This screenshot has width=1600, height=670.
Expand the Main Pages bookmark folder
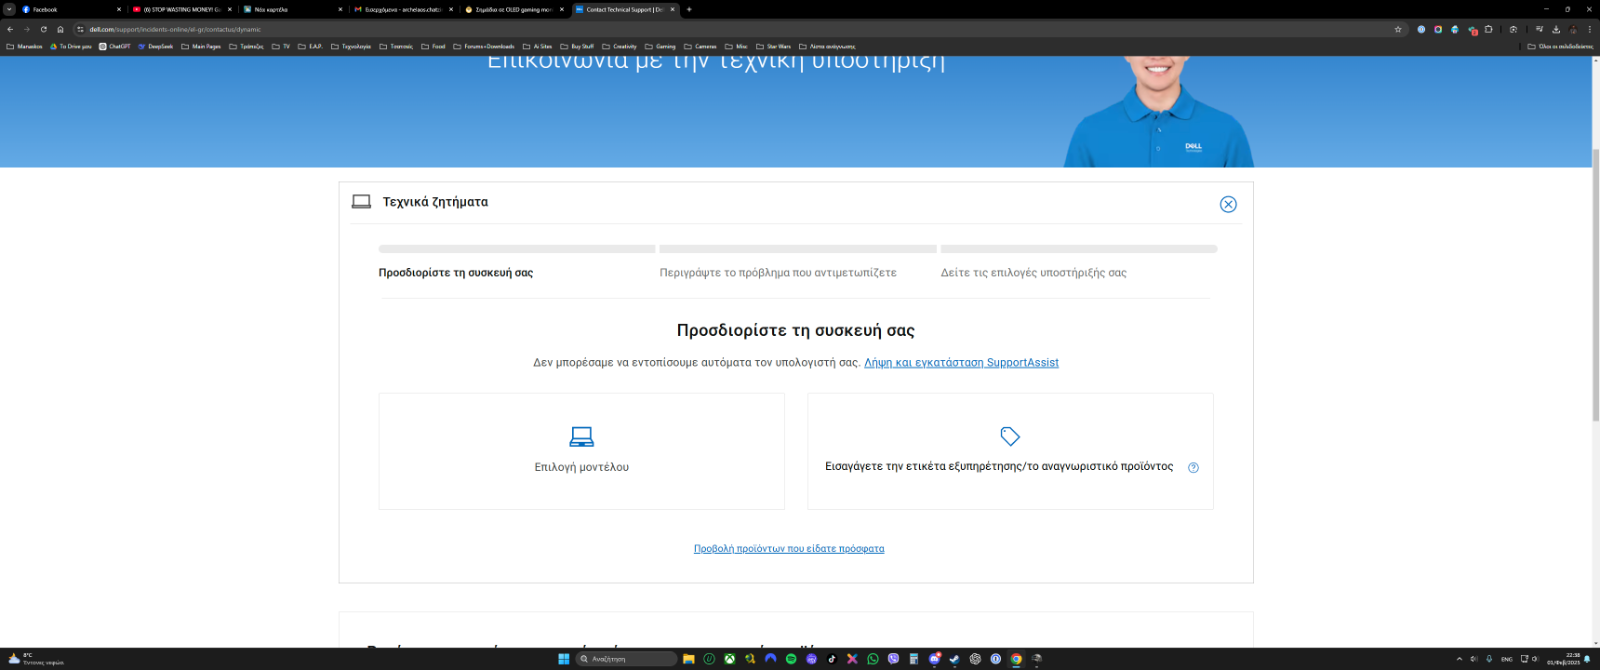[201, 46]
